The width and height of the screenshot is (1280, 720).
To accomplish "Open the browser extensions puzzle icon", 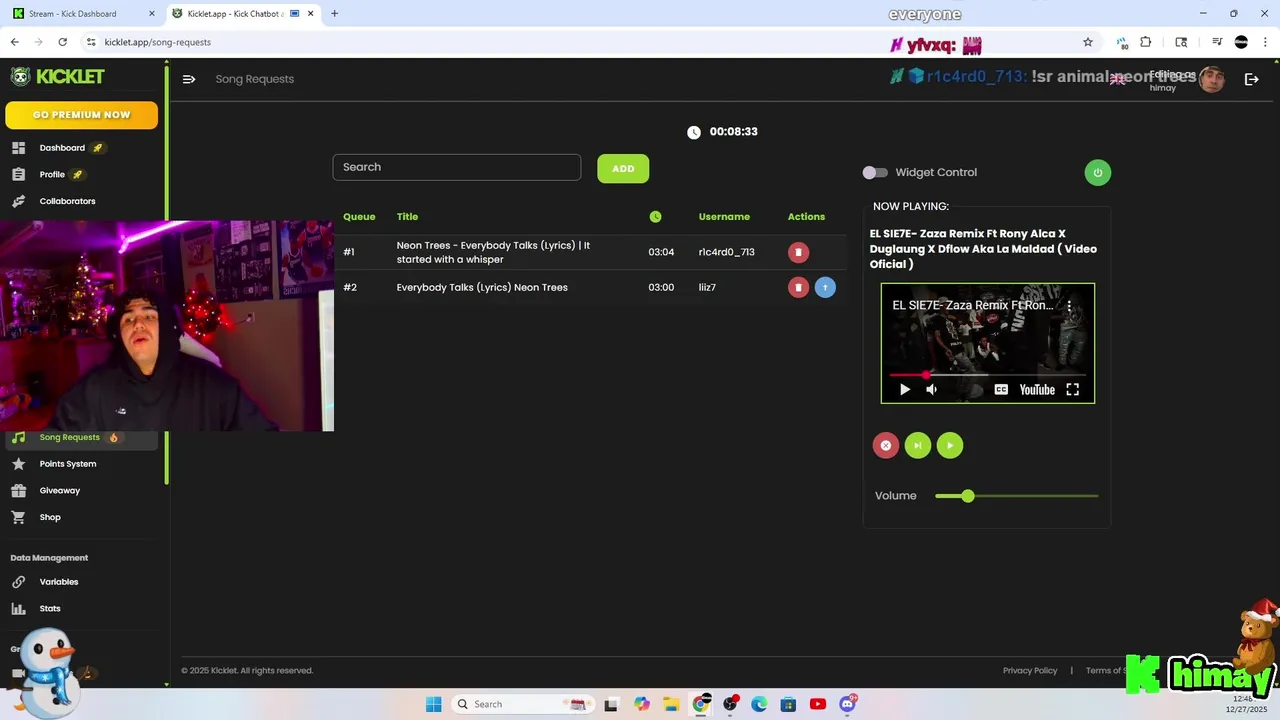I will [1146, 42].
